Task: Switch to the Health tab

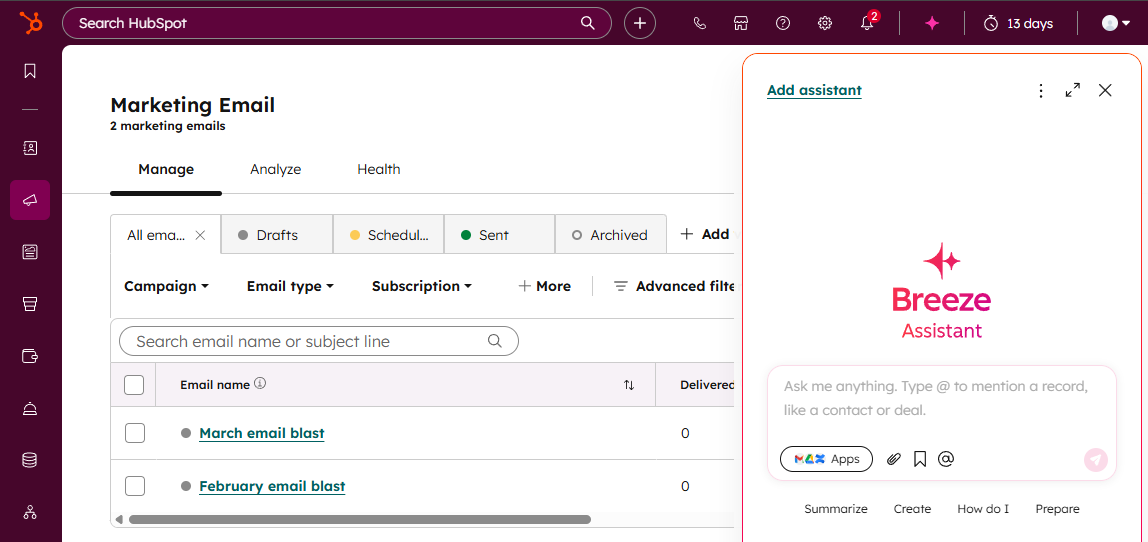Action: pos(379,169)
